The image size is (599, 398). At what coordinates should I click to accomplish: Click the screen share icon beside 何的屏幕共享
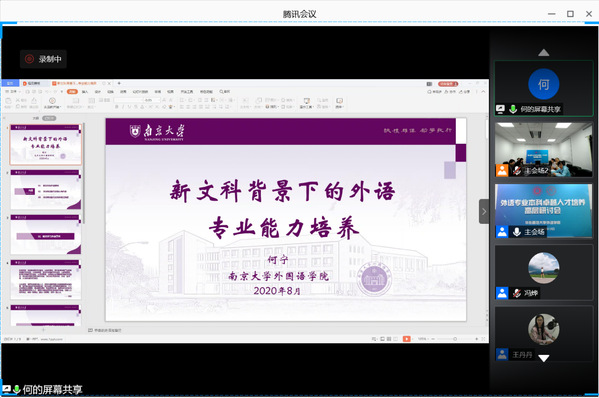pyautogui.click(x=500, y=109)
